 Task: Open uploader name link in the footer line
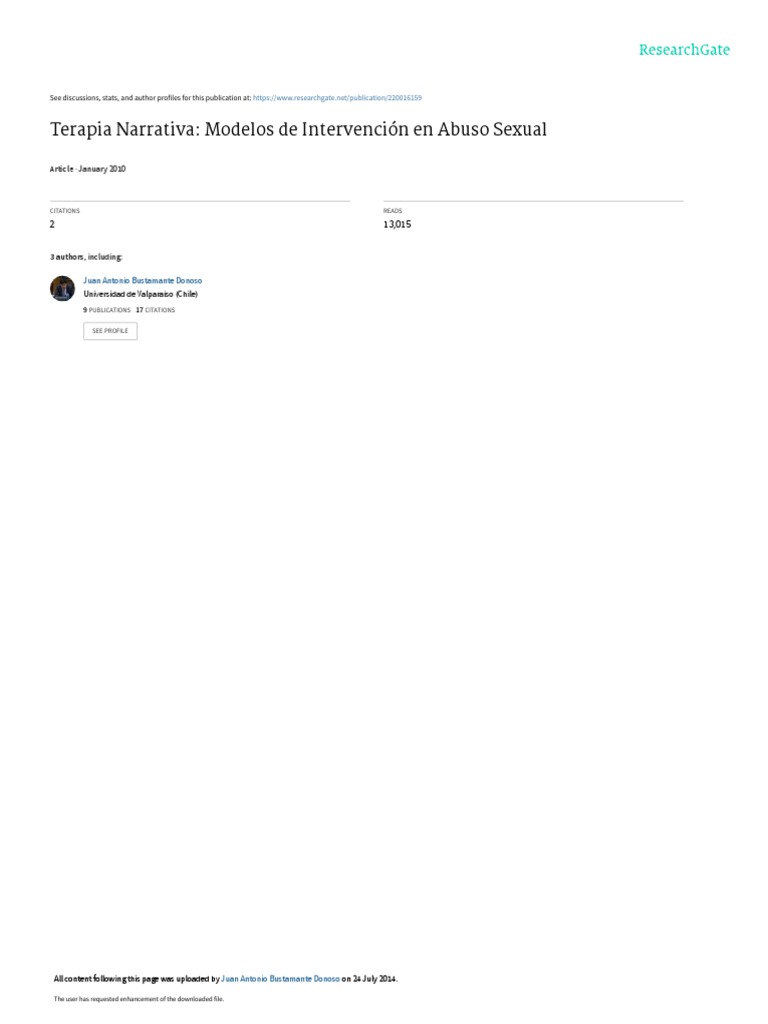pos(280,979)
